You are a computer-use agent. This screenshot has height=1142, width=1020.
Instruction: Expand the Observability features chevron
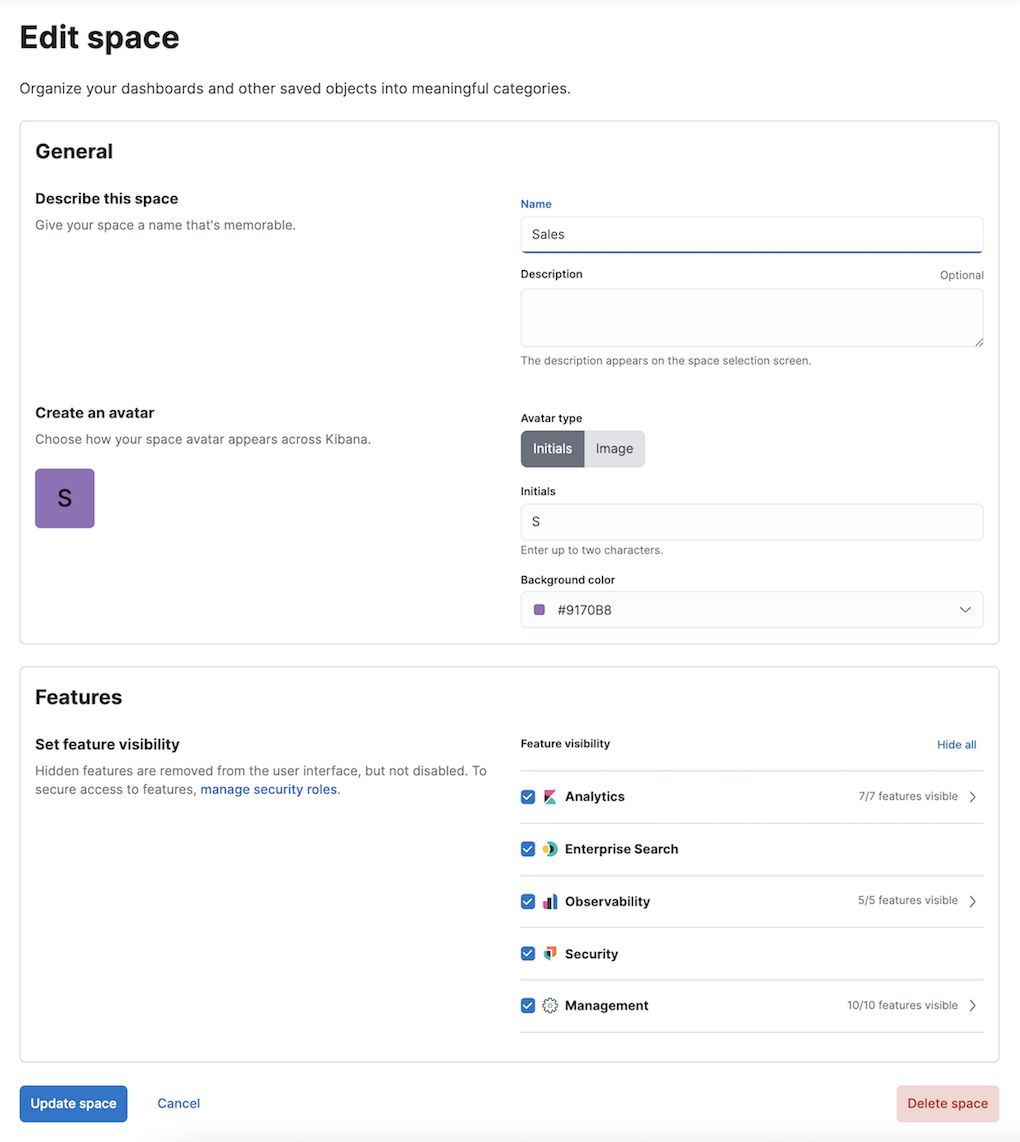point(973,901)
